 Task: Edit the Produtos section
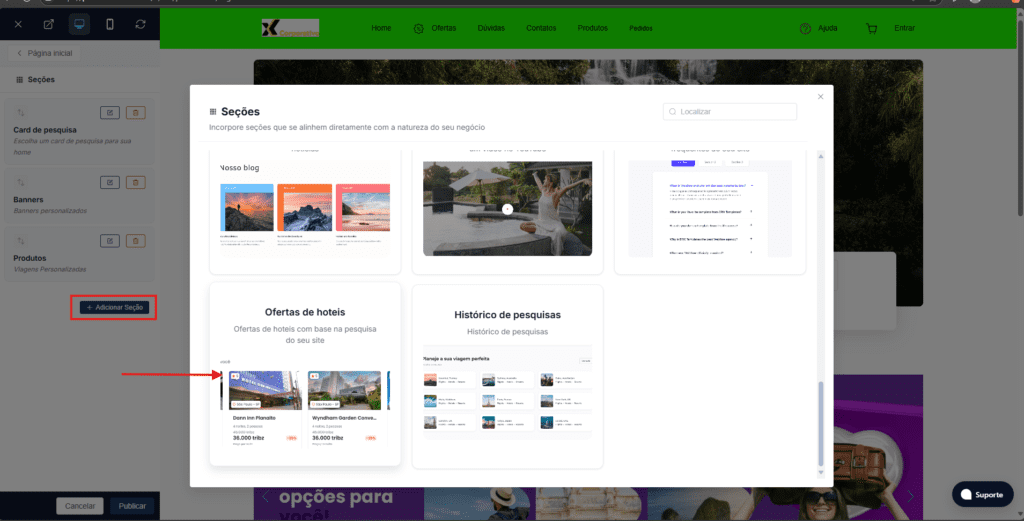pos(110,241)
